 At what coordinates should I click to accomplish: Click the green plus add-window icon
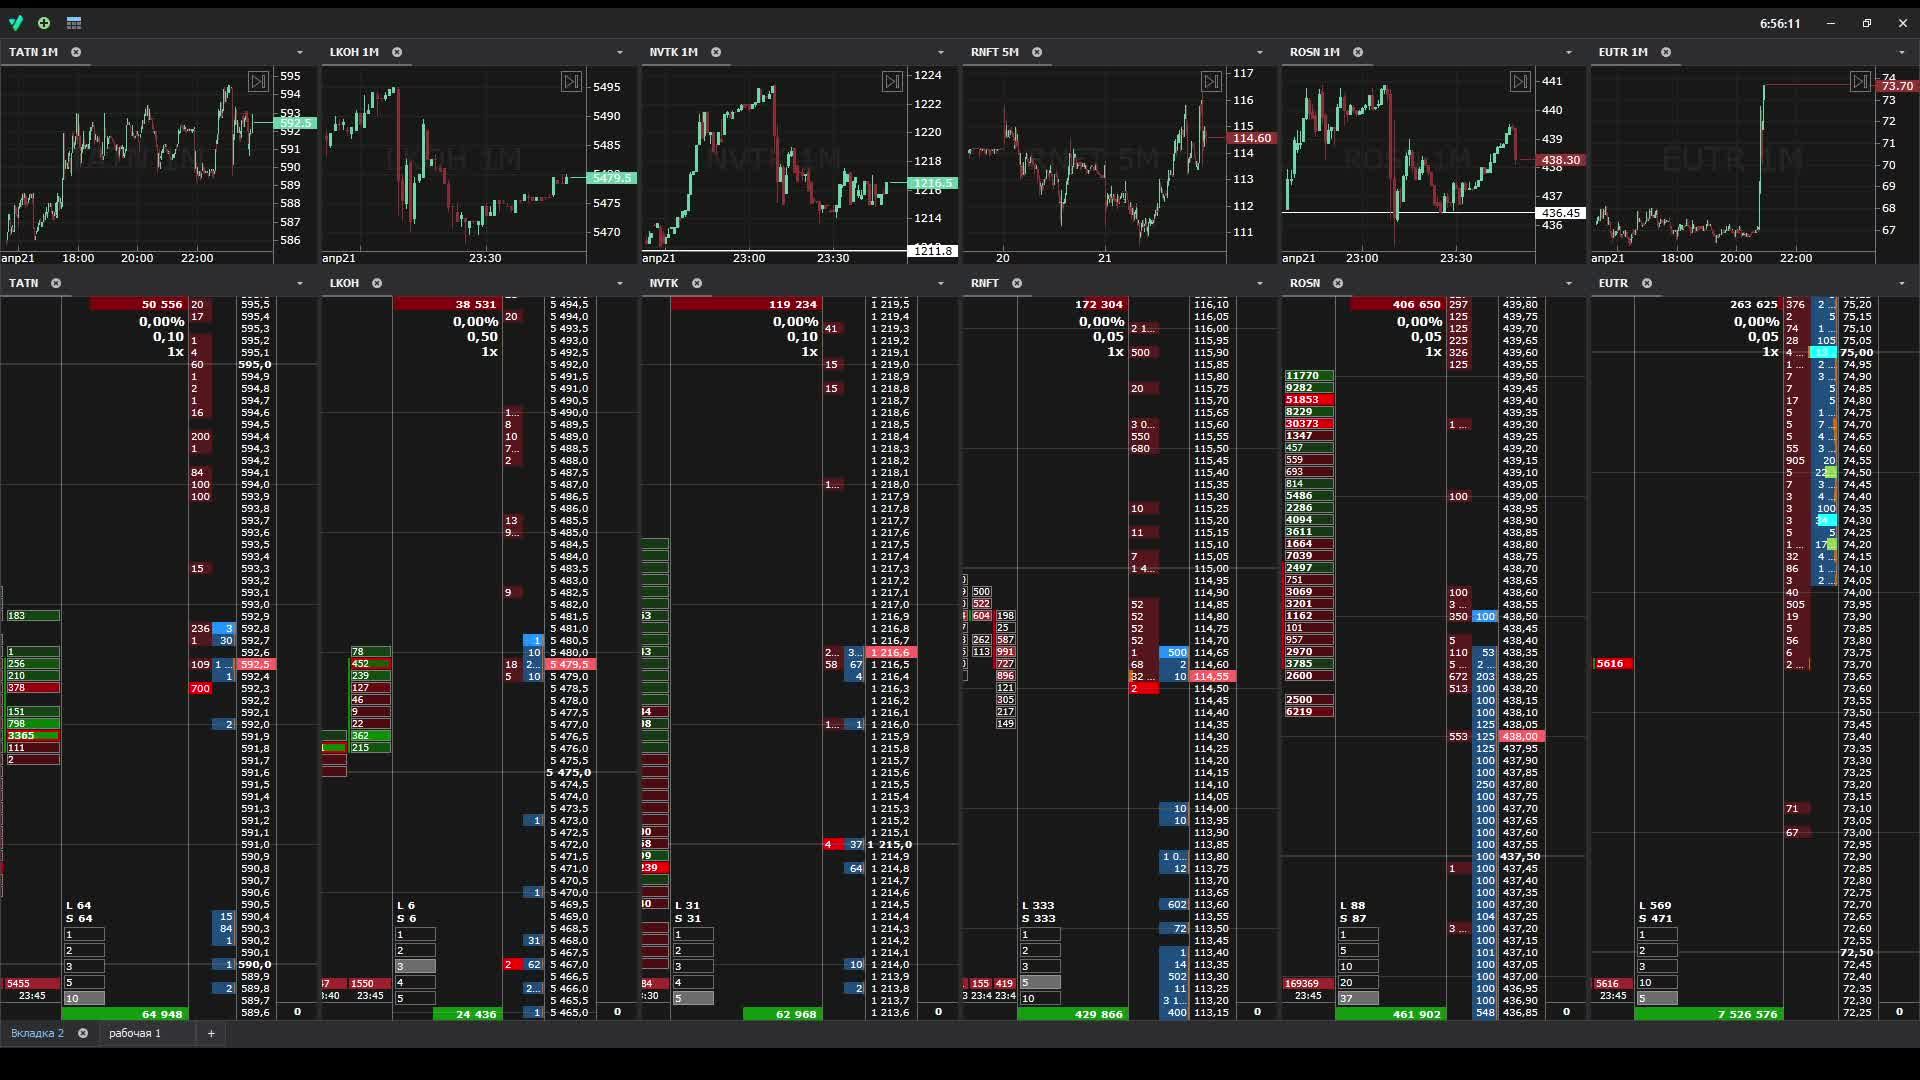[x=44, y=23]
